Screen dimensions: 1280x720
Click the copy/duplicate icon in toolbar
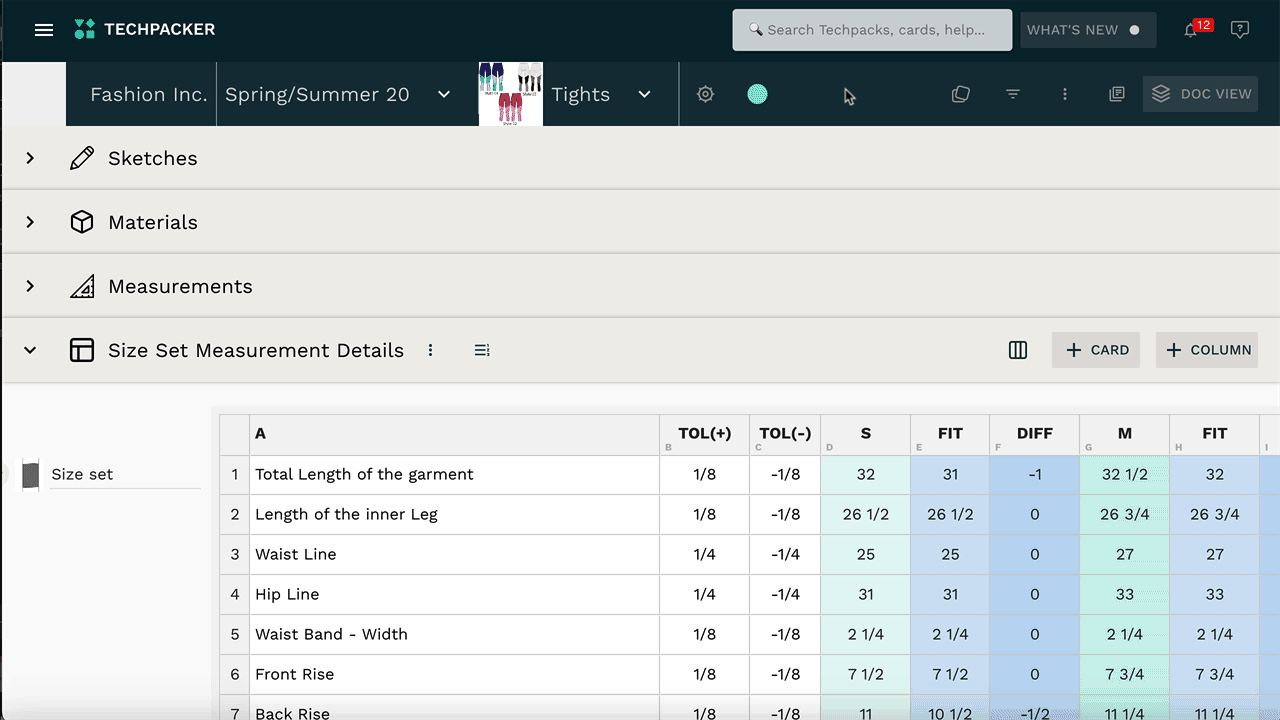tap(960, 94)
